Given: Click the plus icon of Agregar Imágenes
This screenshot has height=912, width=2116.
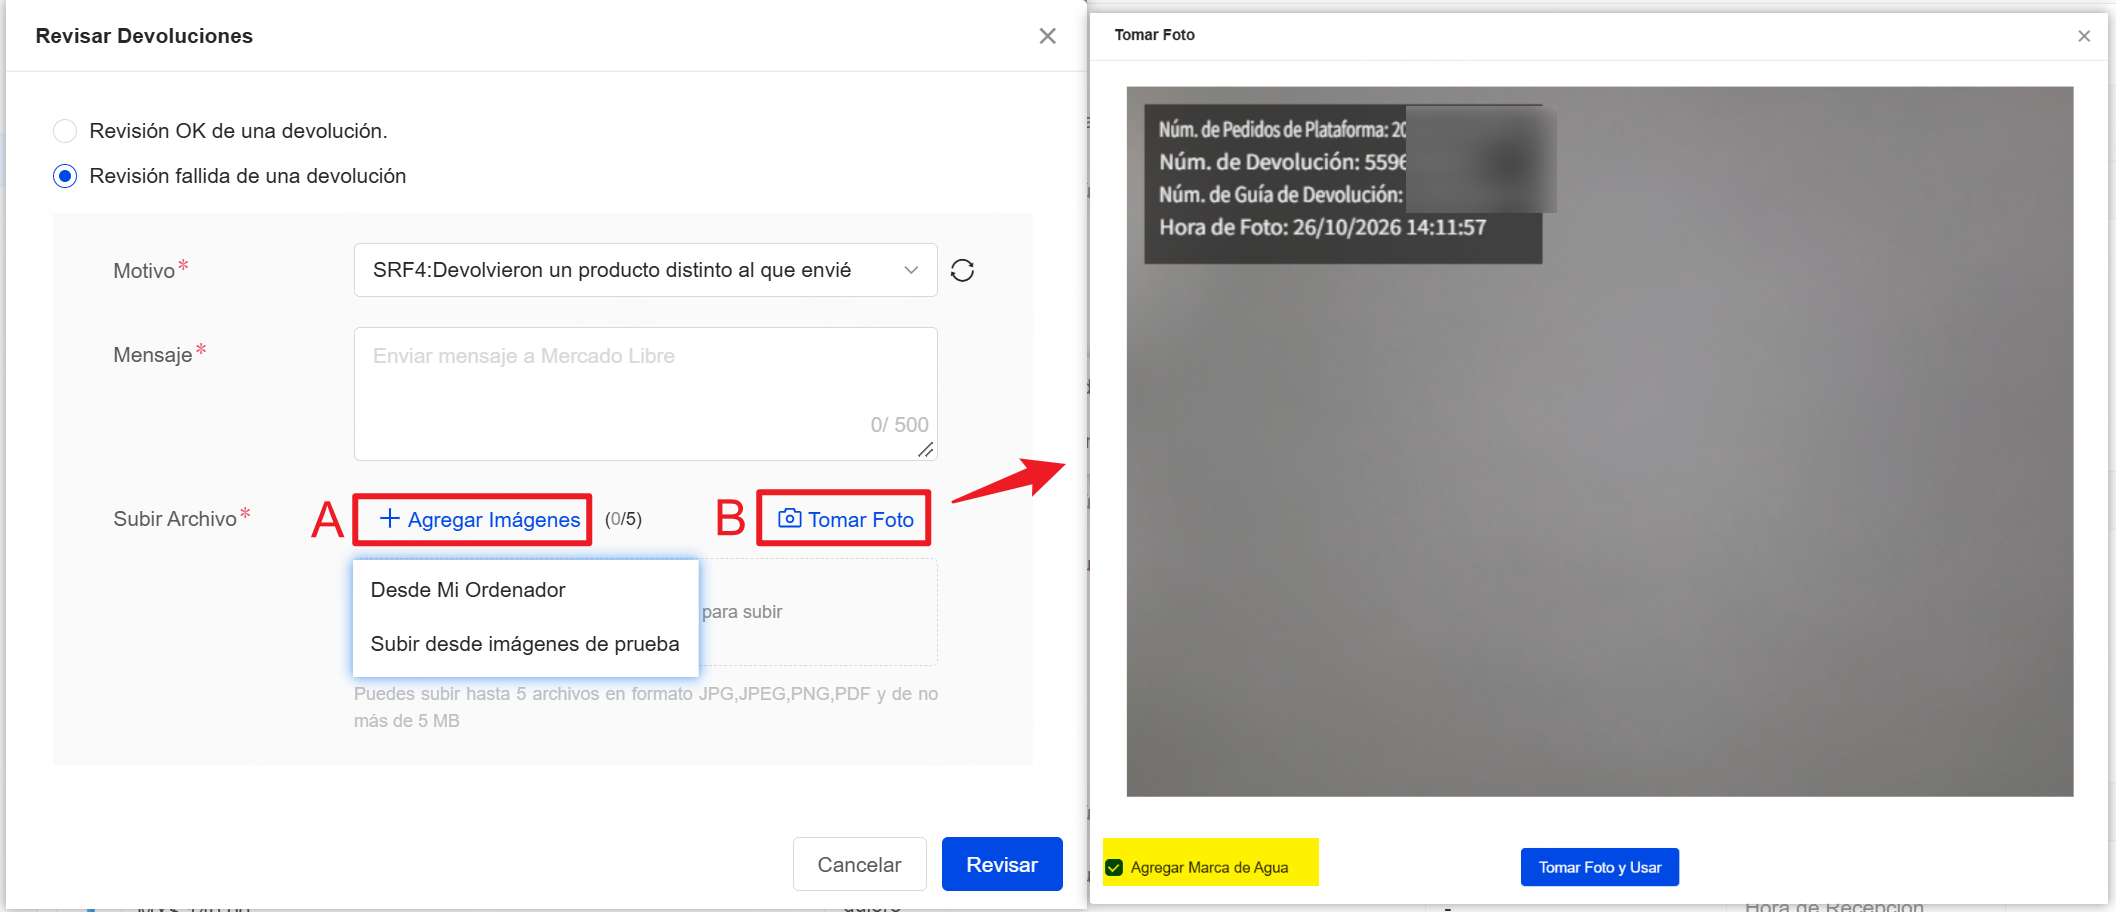Looking at the screenshot, I should coord(389,518).
